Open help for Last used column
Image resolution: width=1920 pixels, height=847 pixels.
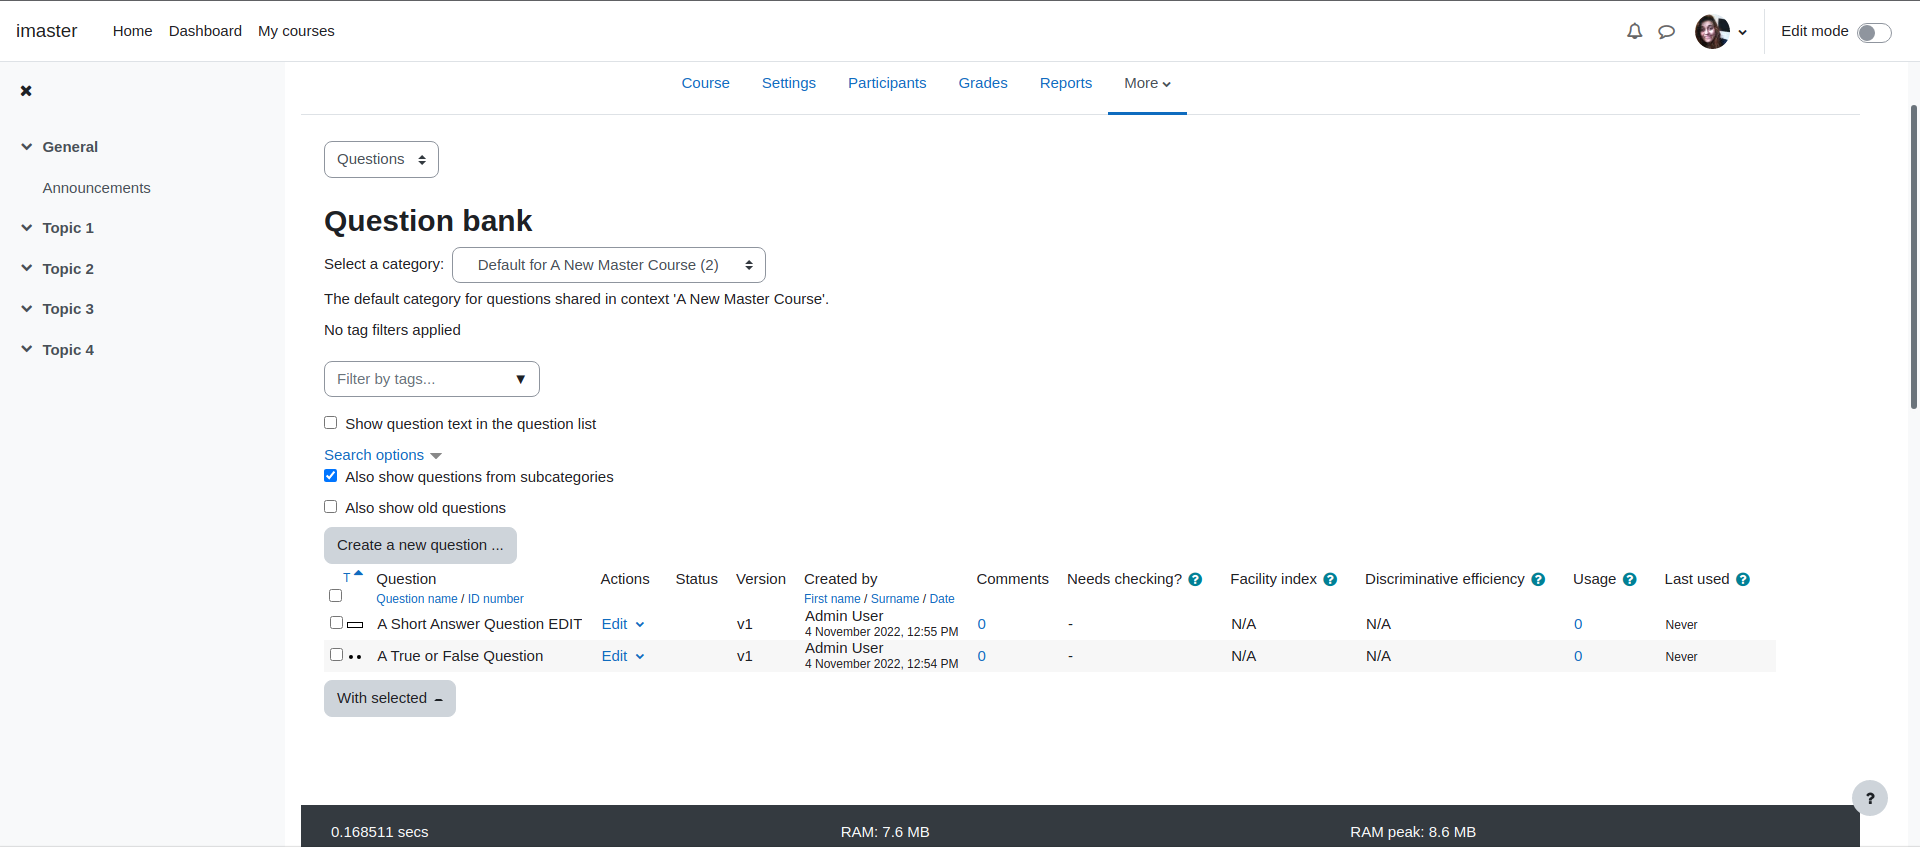click(x=1743, y=580)
